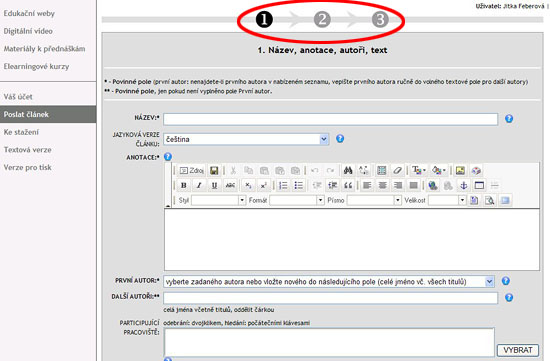Open the Velikost size dropdown

tap(447, 200)
